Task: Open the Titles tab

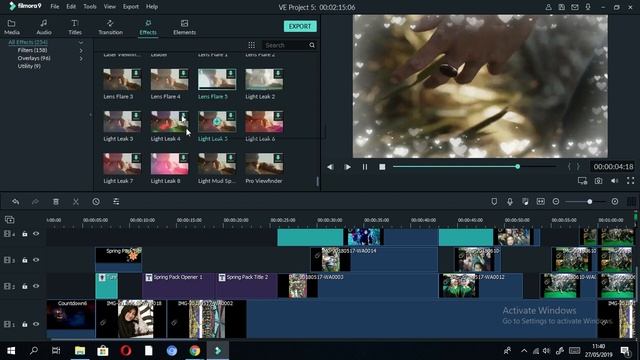Action: tap(75, 27)
